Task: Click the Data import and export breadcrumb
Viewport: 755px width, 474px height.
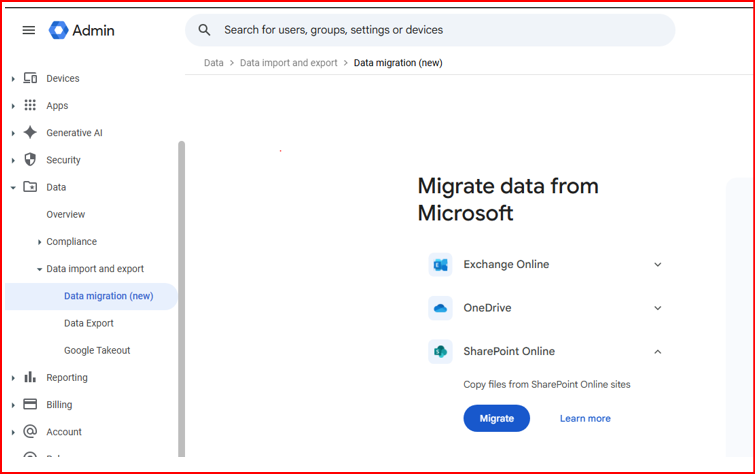Action: click(x=291, y=63)
